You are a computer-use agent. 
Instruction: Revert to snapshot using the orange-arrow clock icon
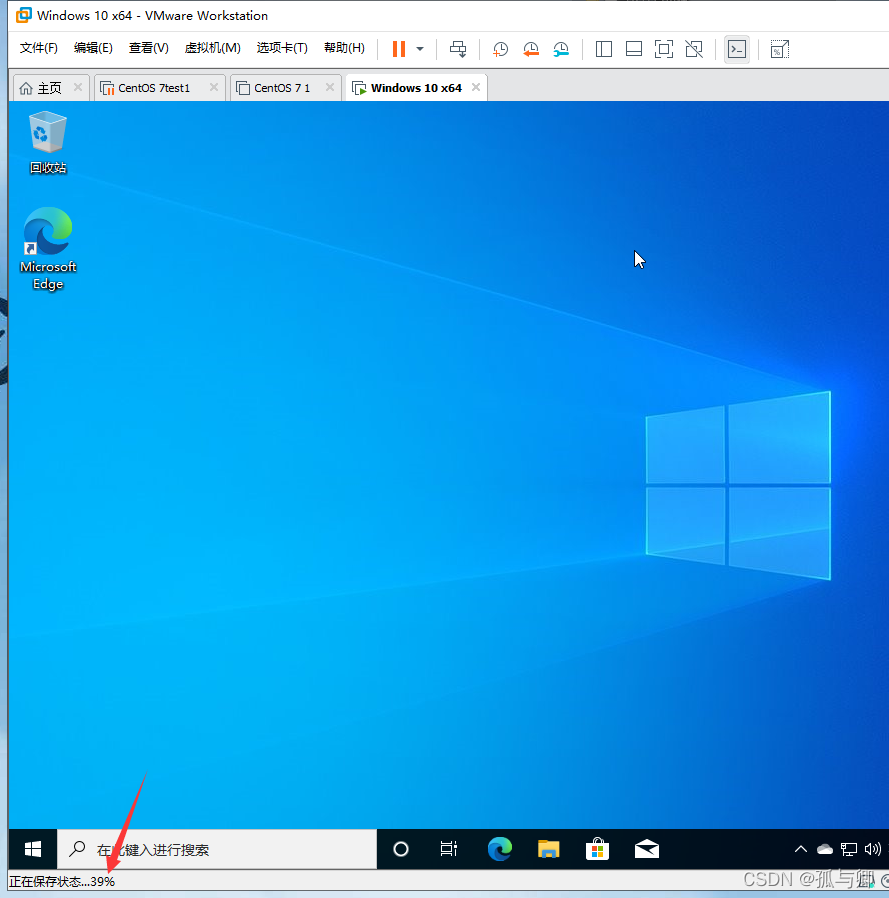coord(531,49)
